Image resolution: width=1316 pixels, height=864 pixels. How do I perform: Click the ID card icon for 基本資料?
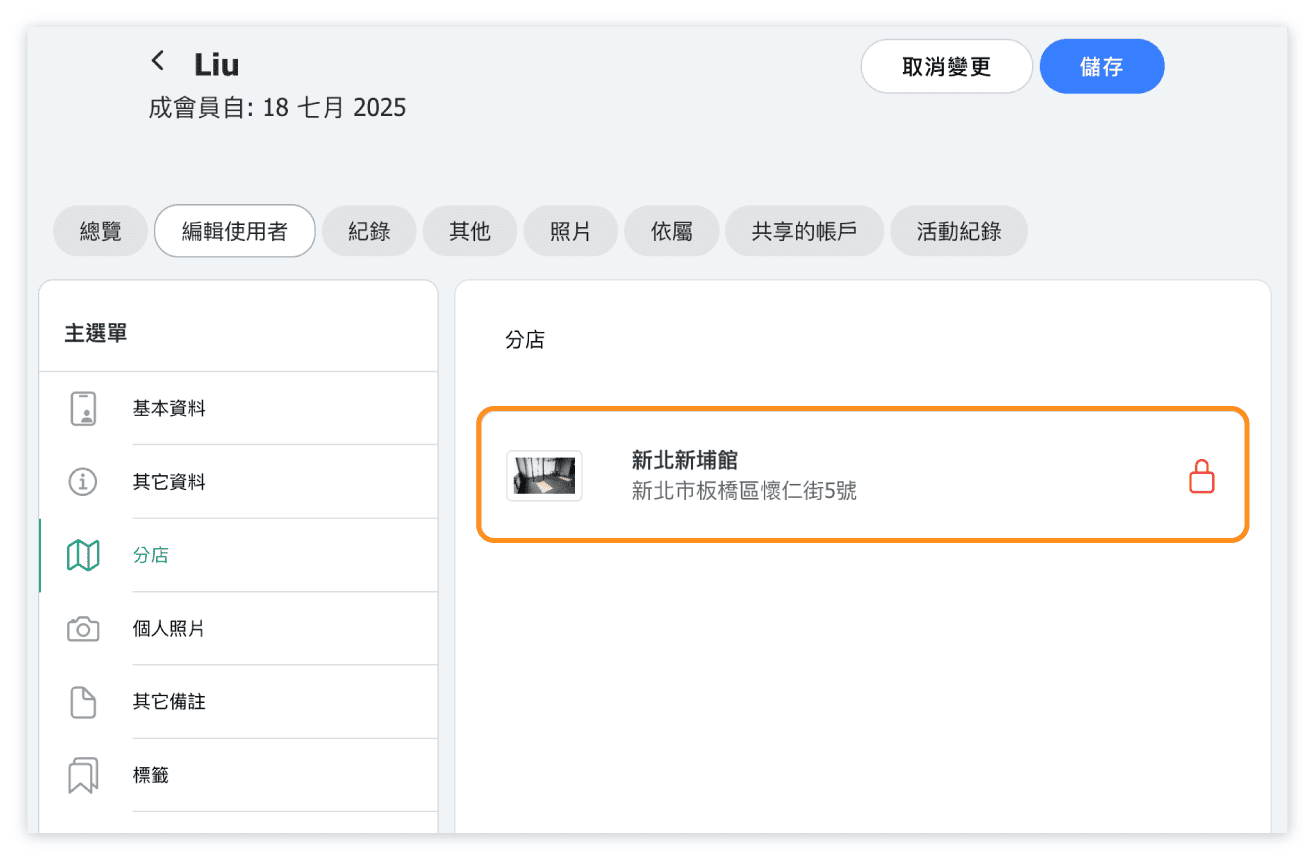(84, 409)
